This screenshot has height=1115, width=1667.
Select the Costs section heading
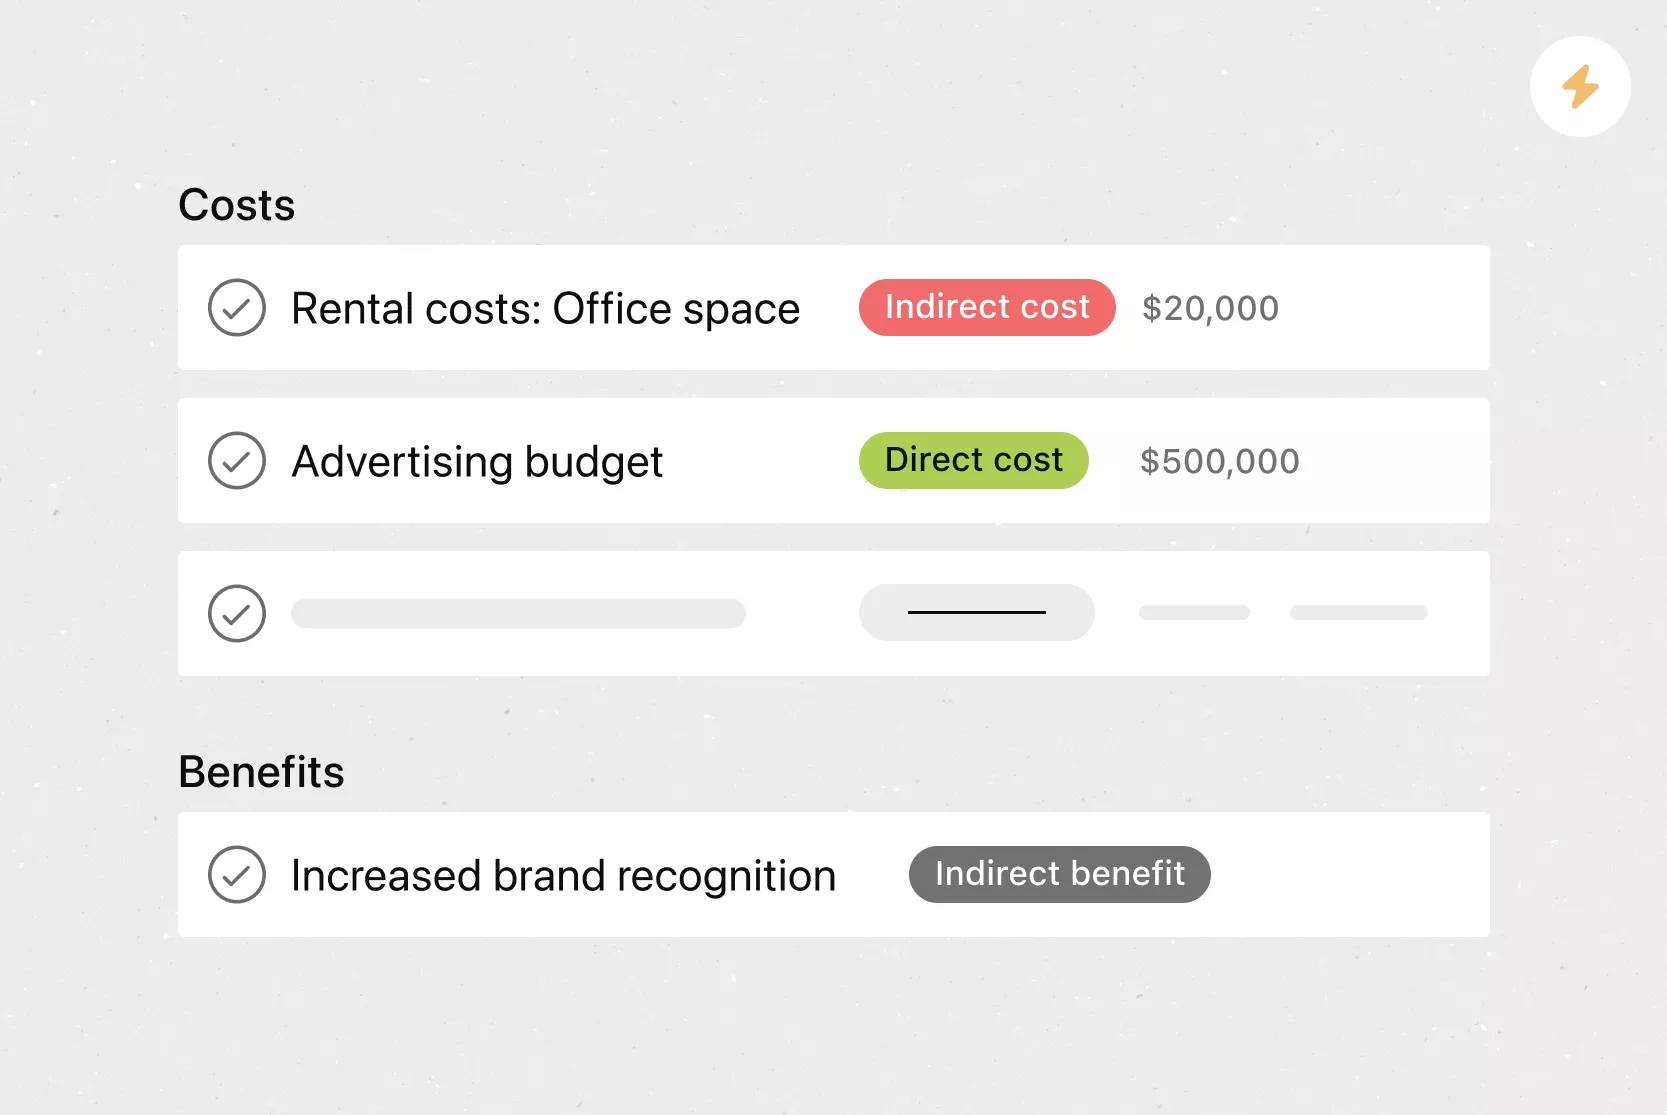pyautogui.click(x=237, y=205)
